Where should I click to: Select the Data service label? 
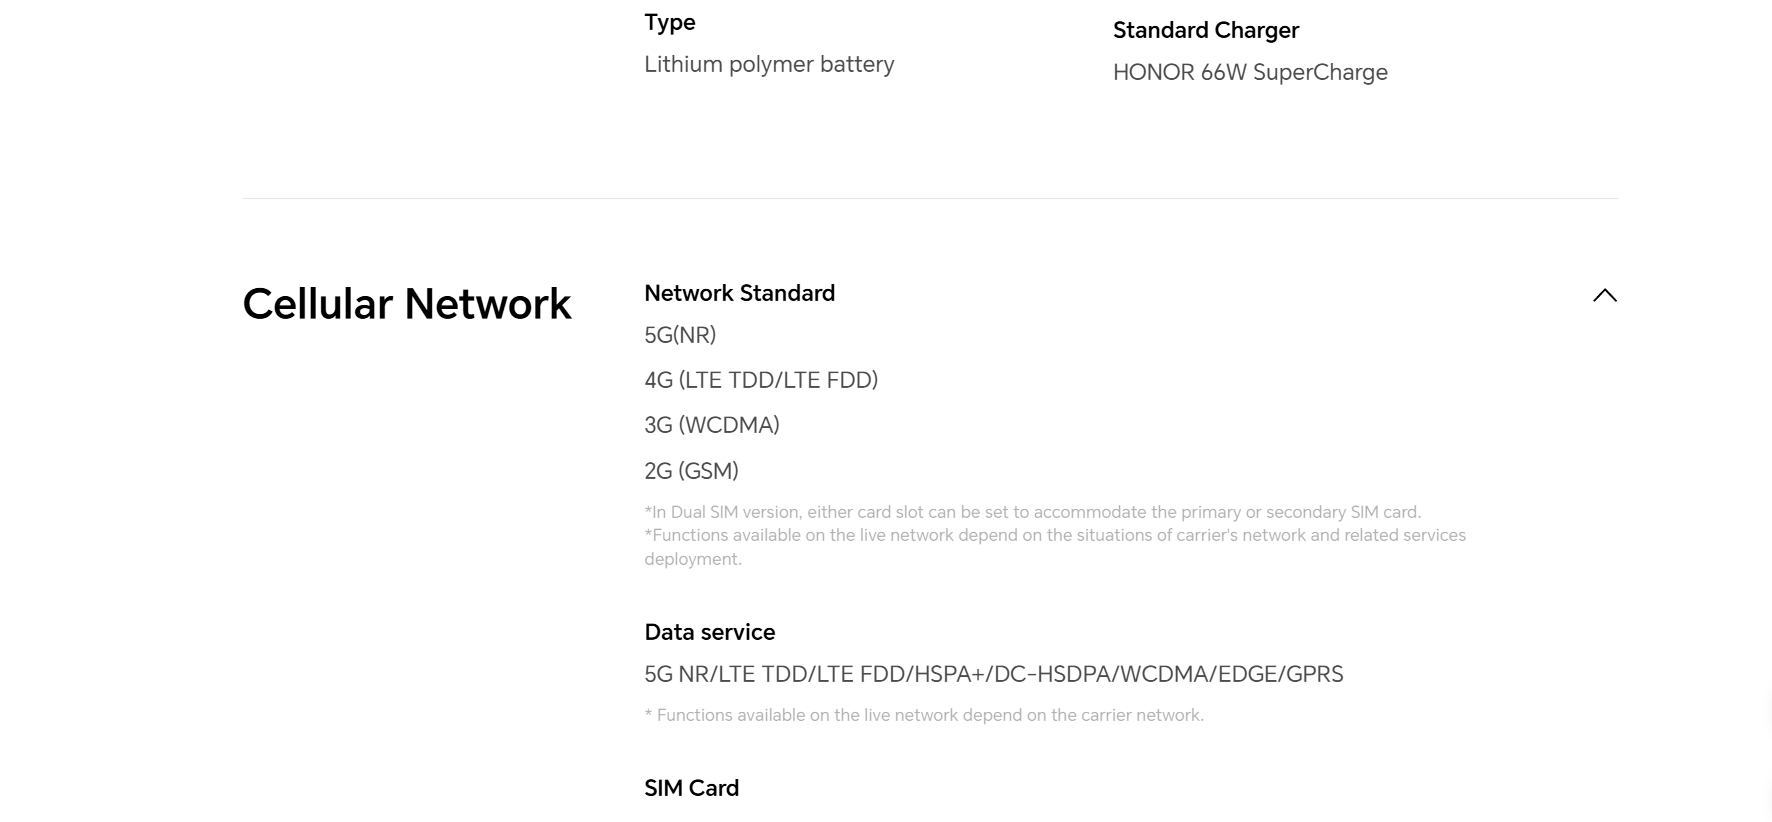point(710,632)
